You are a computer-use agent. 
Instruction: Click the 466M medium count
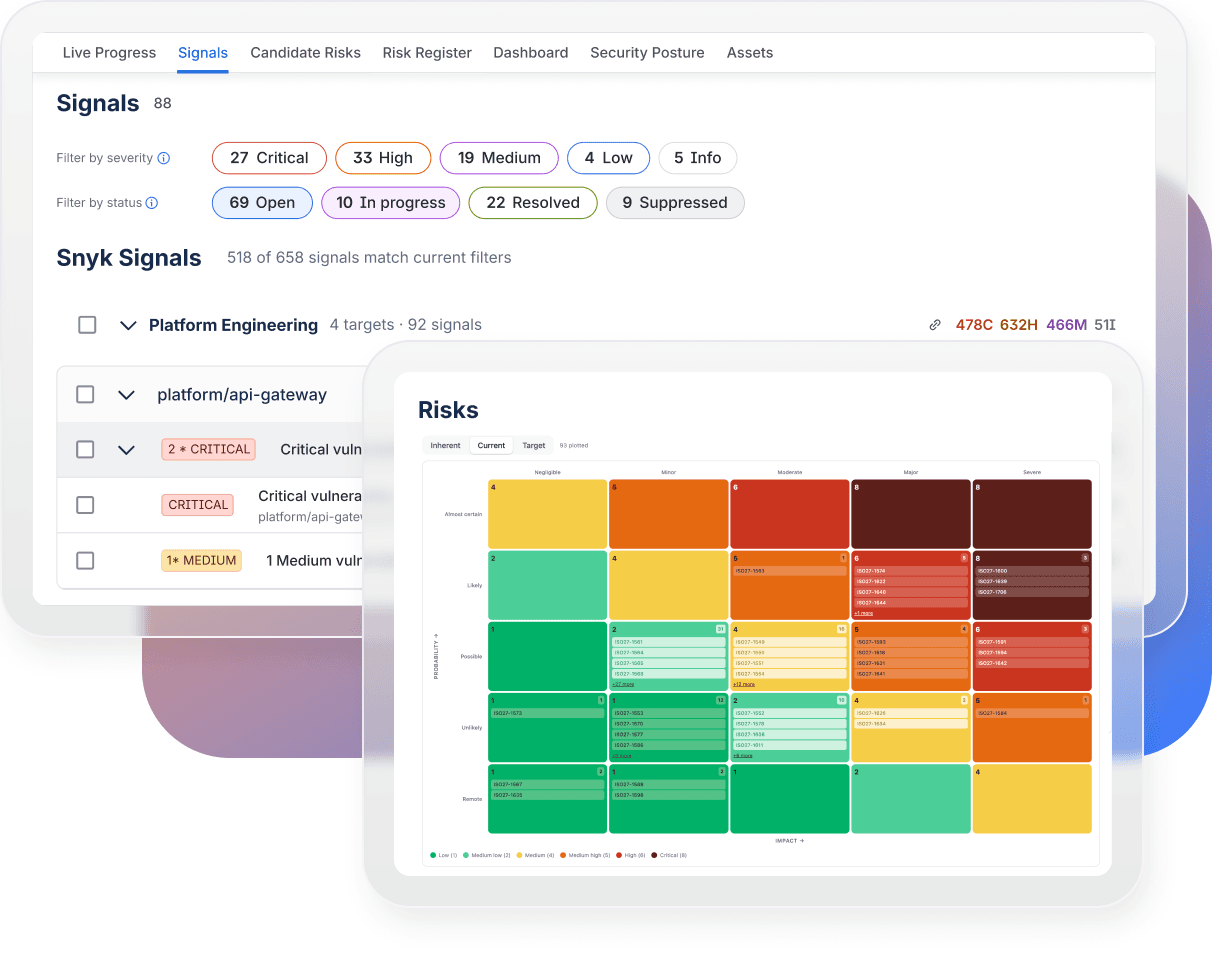(x=1066, y=325)
